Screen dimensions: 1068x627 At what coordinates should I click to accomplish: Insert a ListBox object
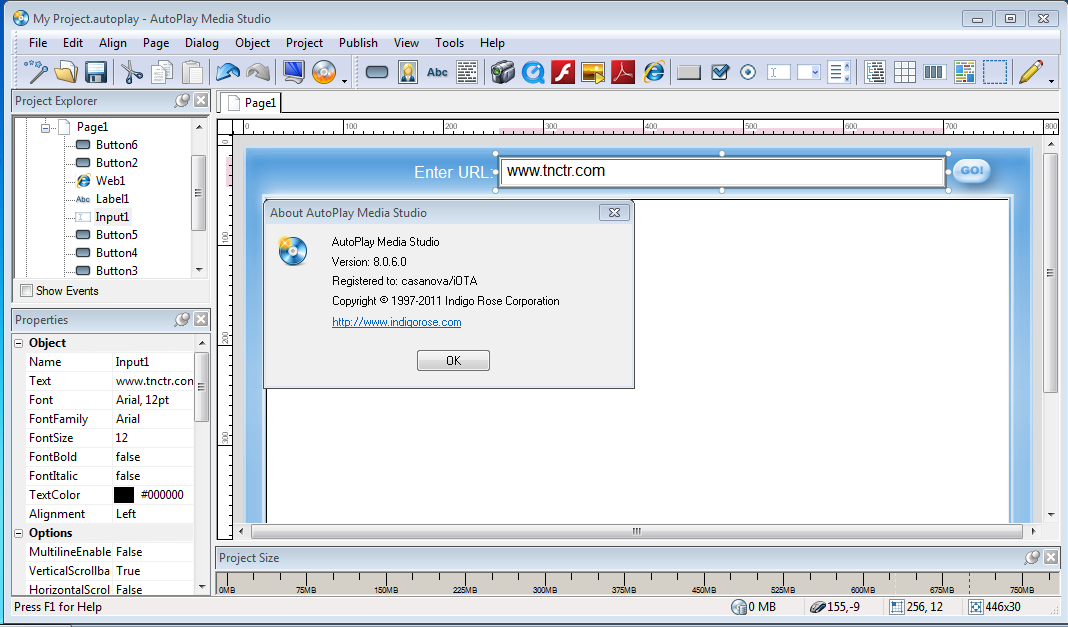click(838, 71)
